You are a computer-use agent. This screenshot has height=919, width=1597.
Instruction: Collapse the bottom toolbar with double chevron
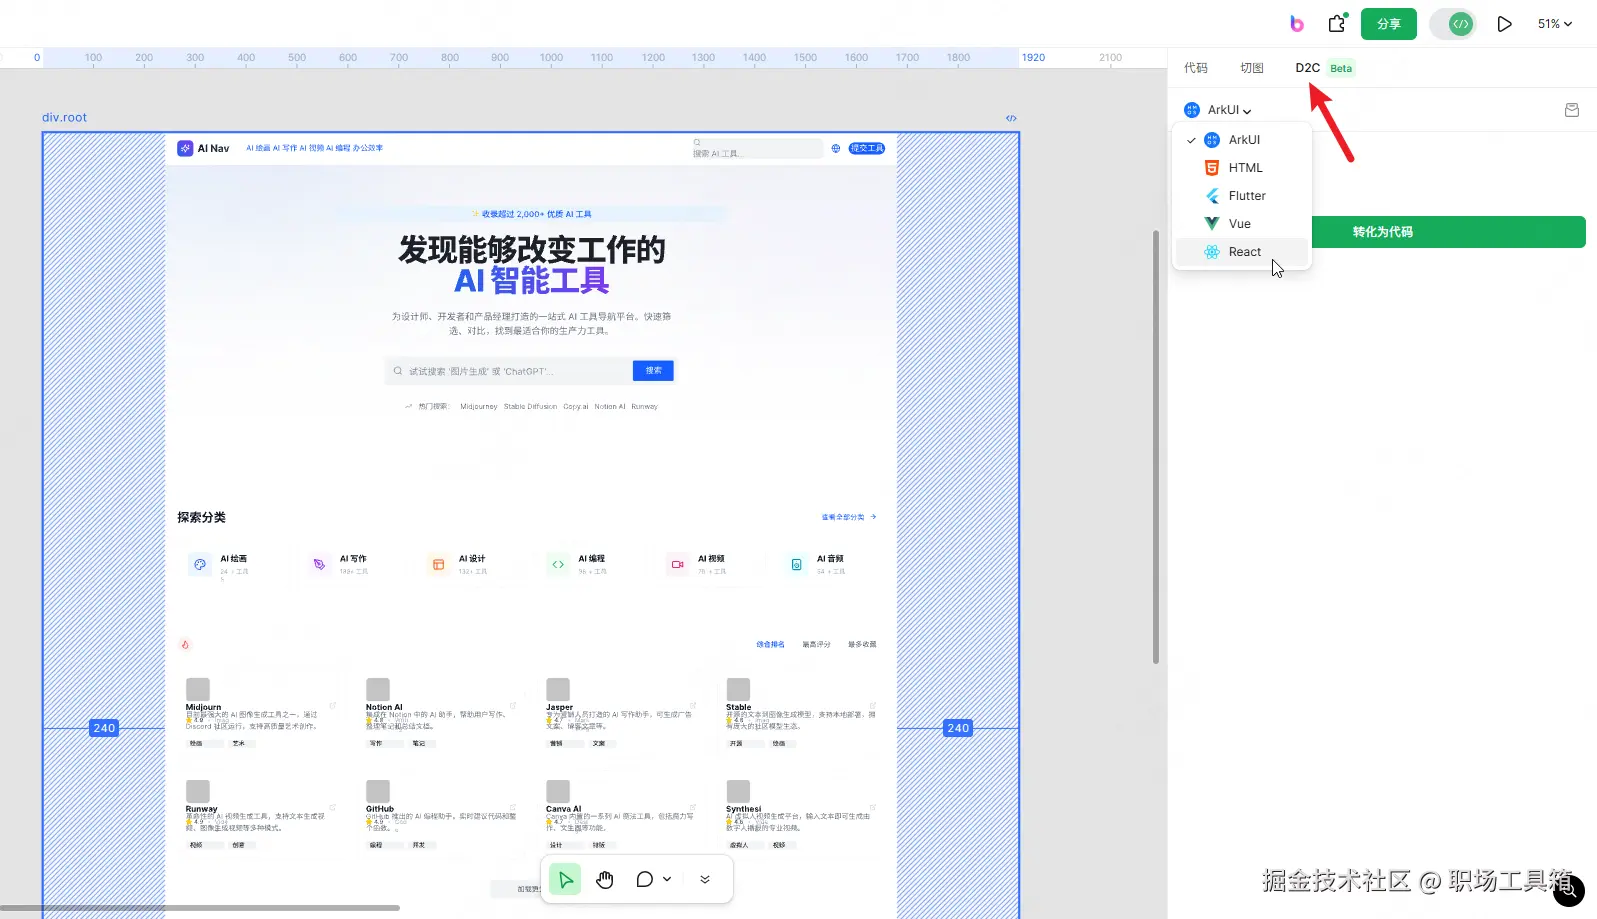705,879
